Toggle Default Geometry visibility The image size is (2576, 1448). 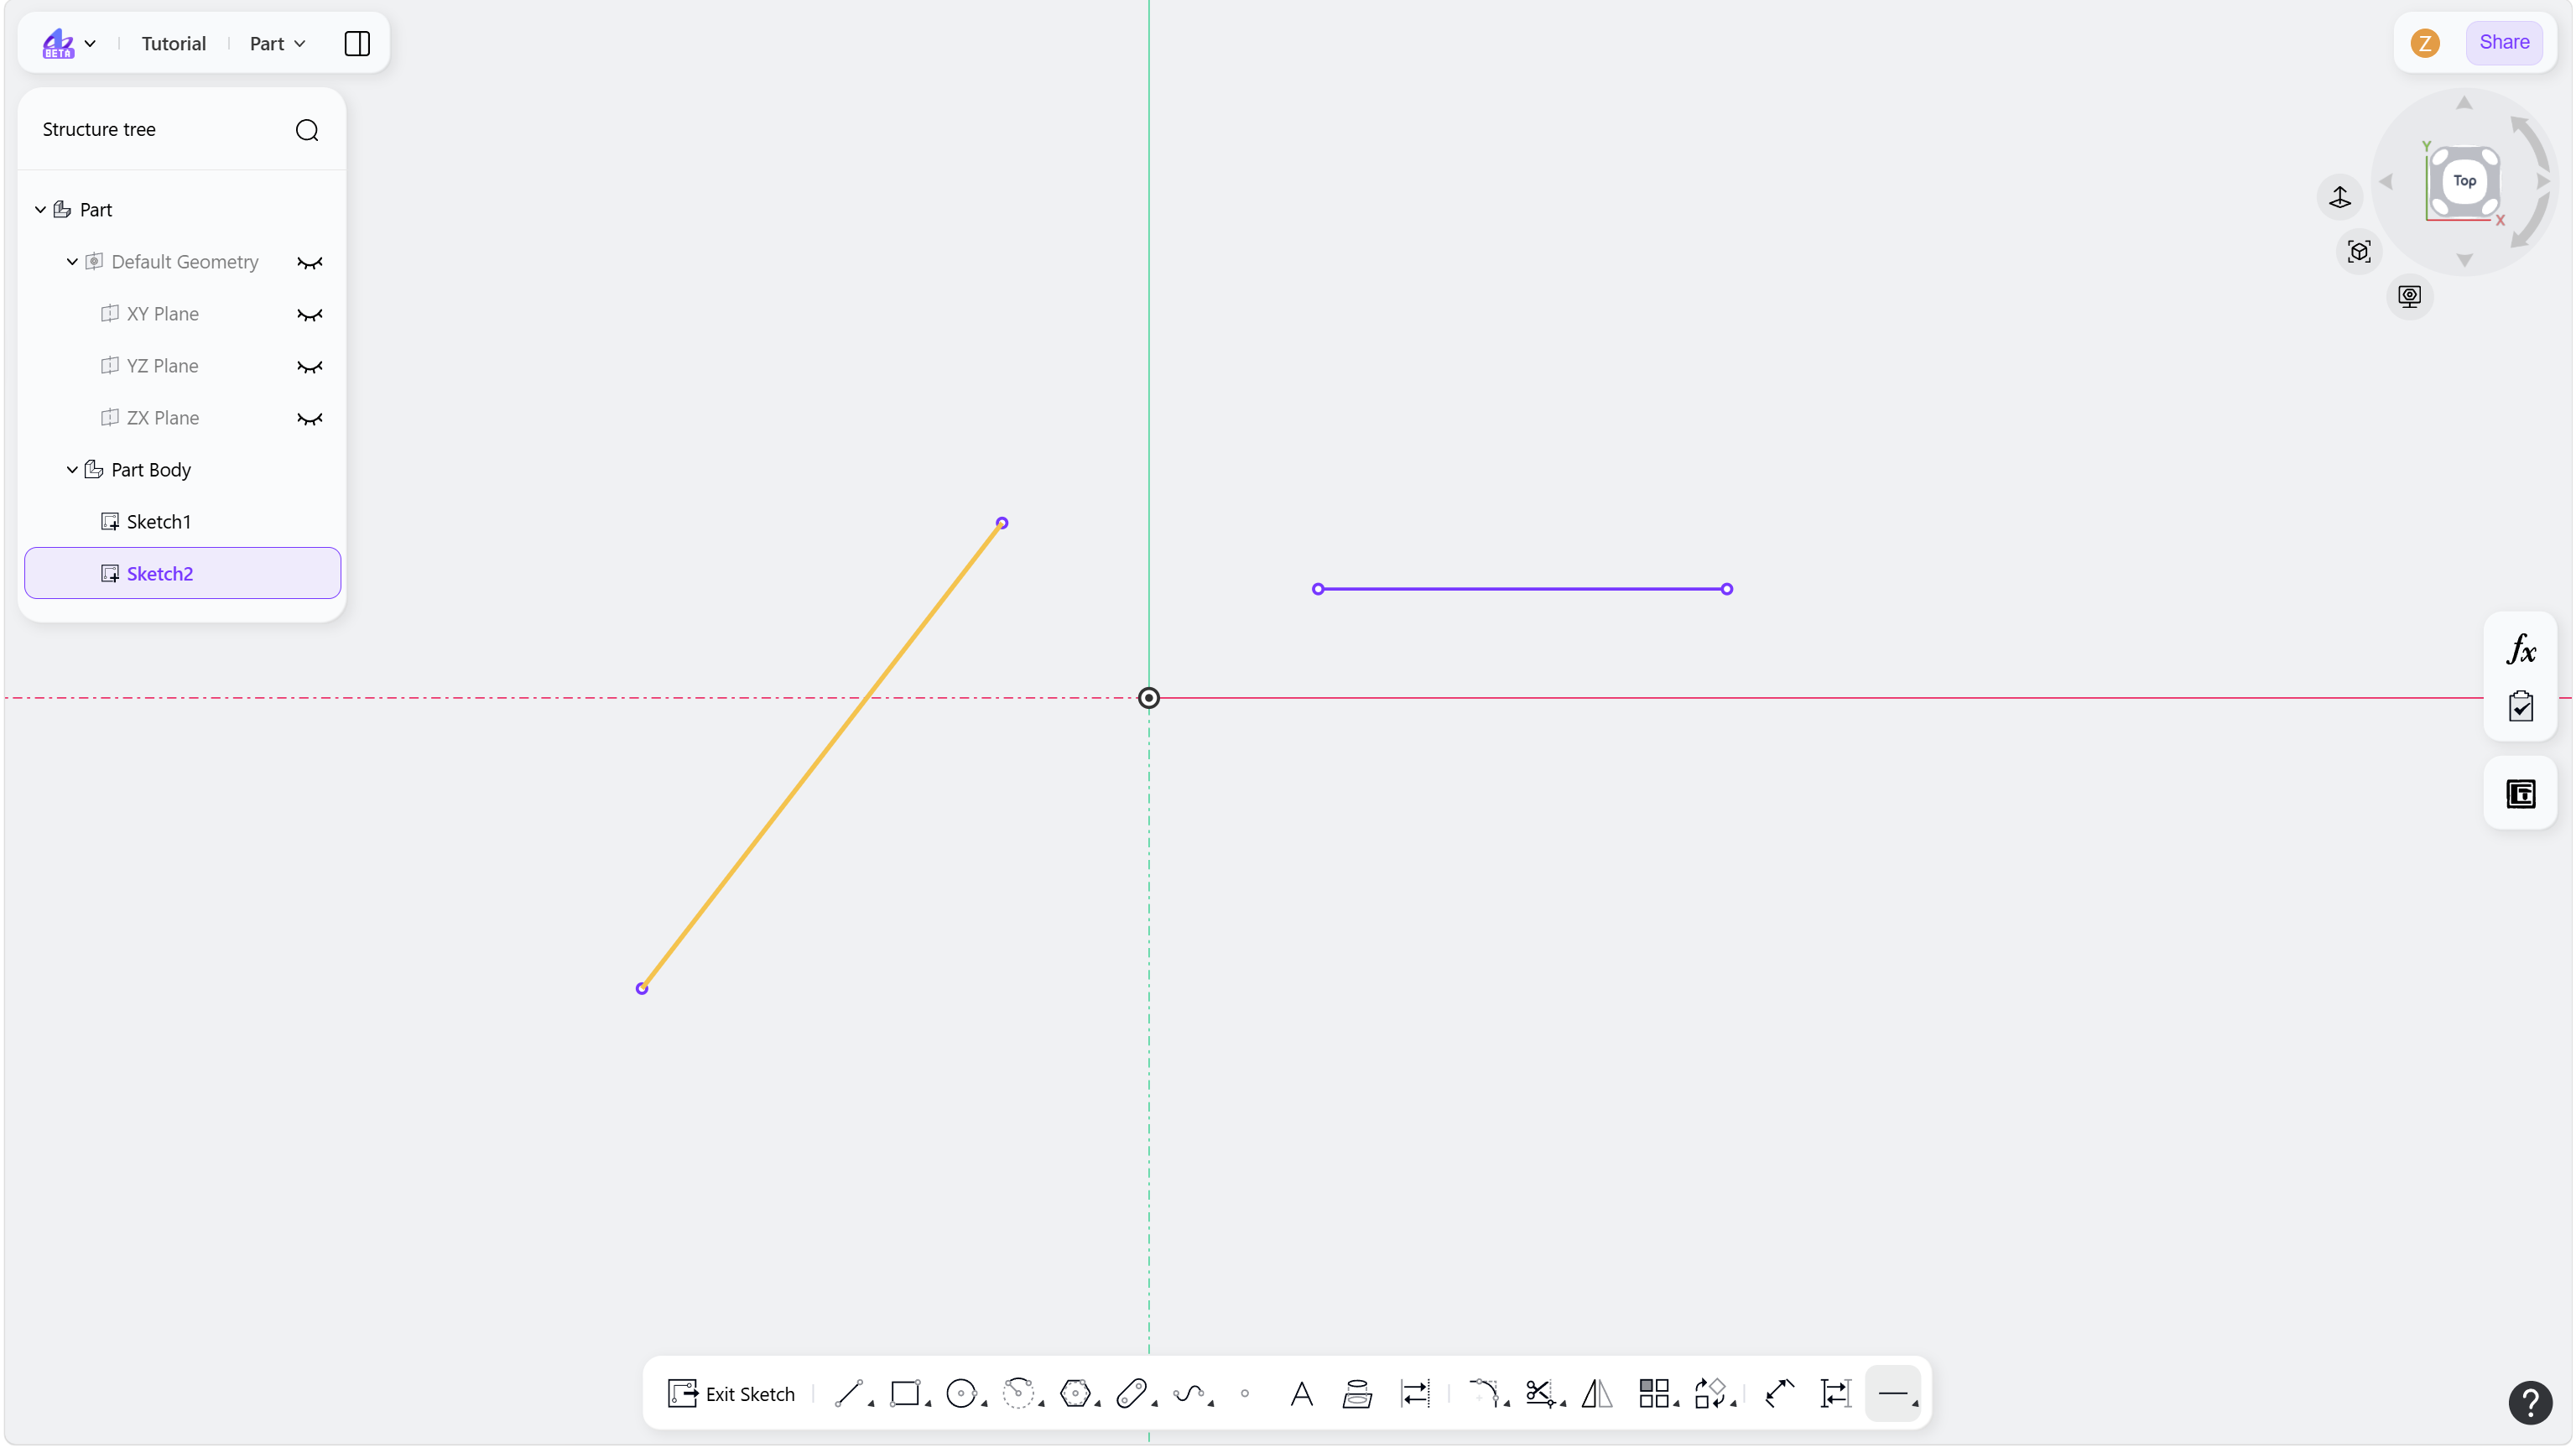[310, 262]
